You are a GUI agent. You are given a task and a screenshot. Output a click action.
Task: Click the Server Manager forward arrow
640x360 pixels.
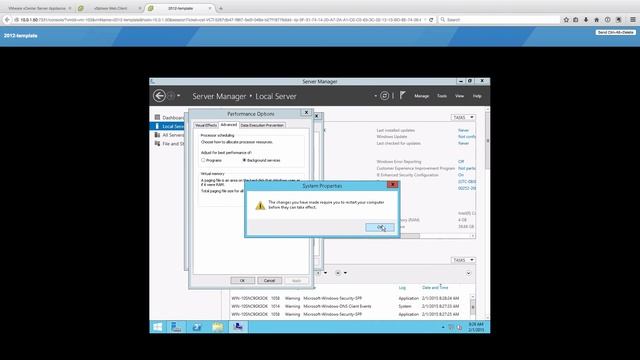[171, 96]
